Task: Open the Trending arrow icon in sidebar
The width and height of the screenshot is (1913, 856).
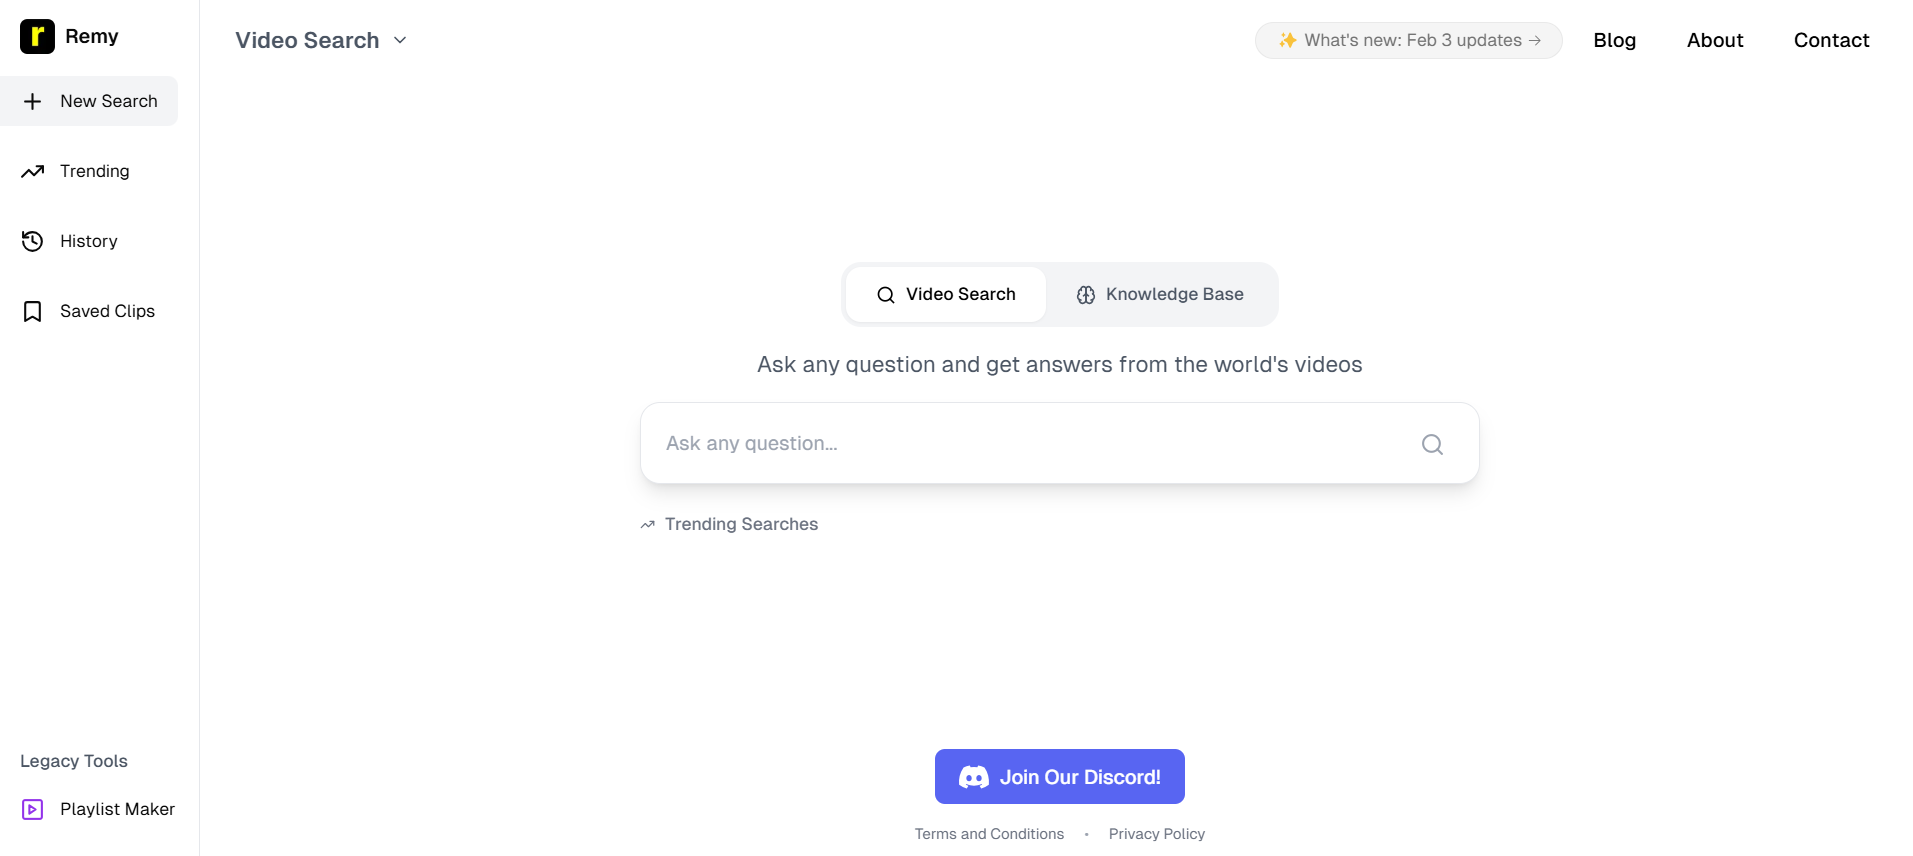Action: (x=32, y=171)
